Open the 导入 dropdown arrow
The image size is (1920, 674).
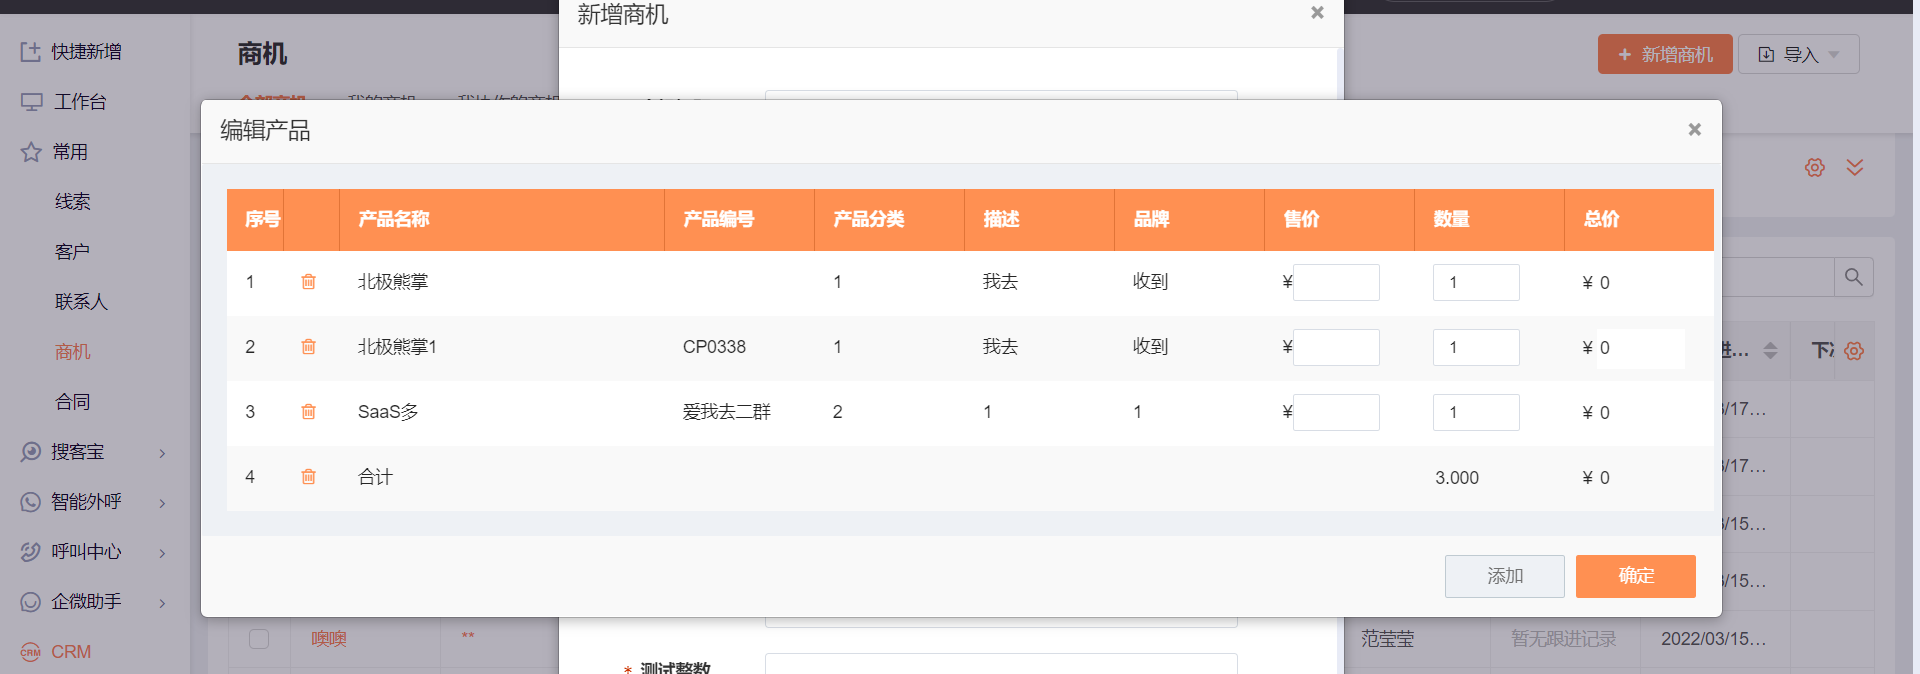(x=1834, y=55)
